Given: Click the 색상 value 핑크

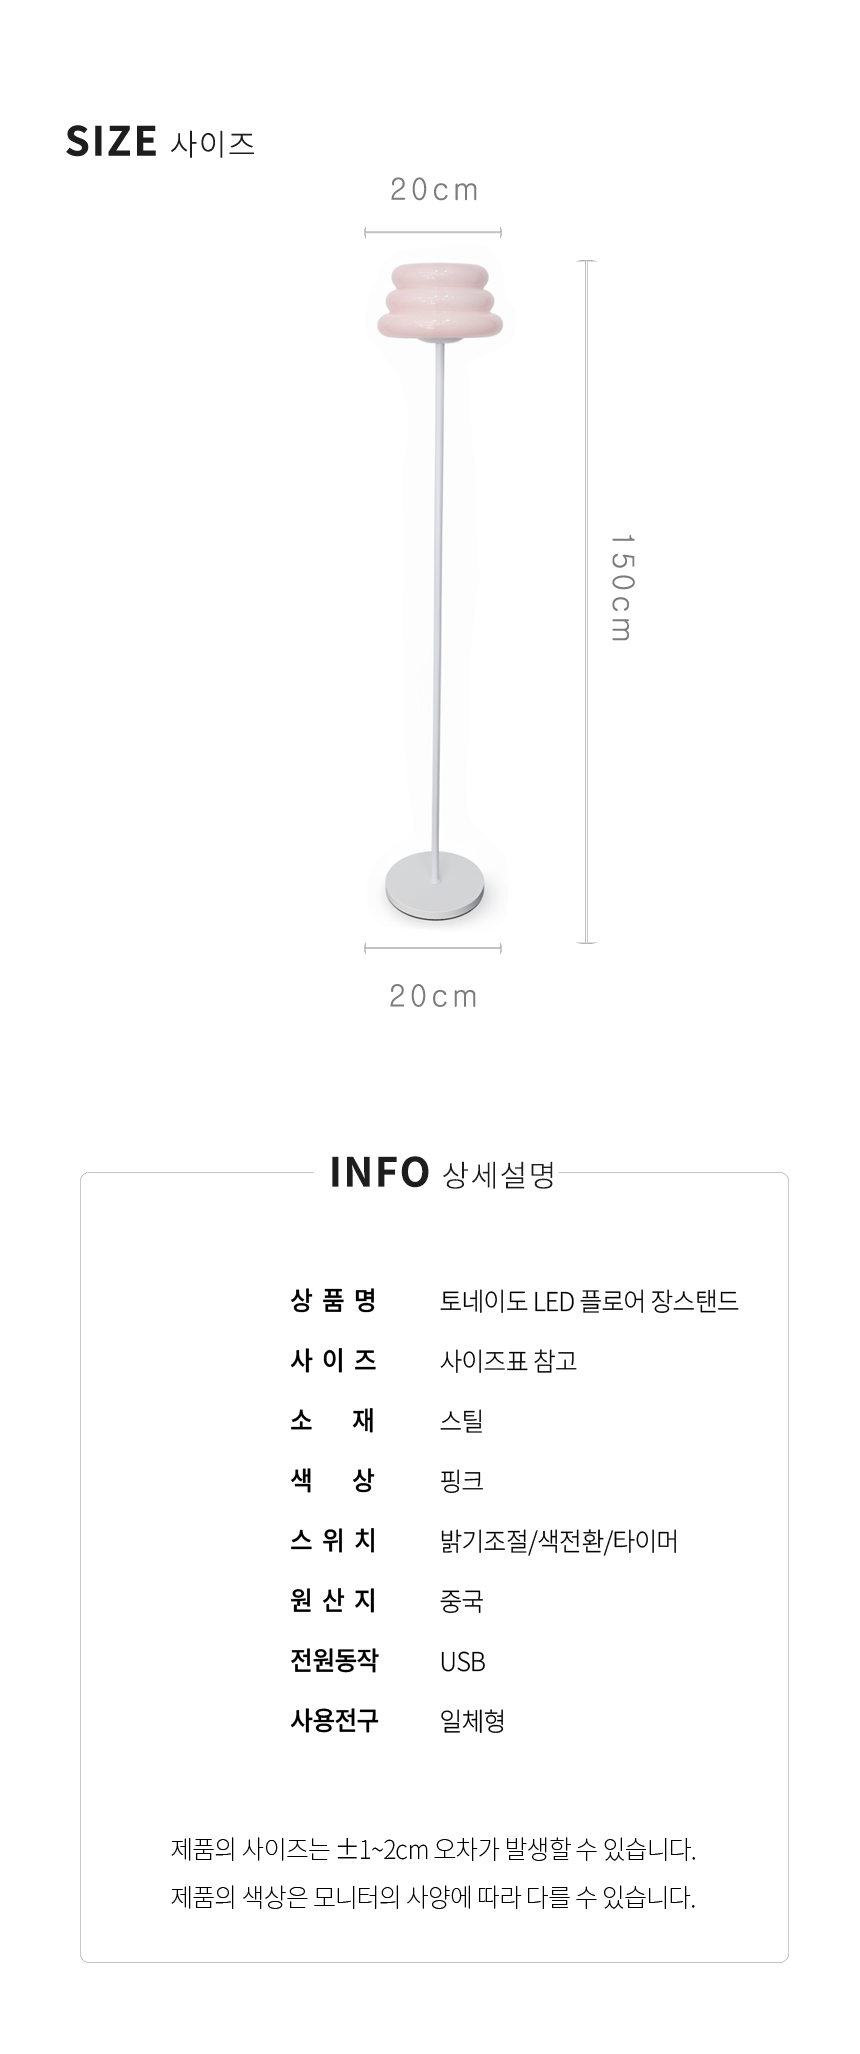Looking at the screenshot, I should [461, 1481].
